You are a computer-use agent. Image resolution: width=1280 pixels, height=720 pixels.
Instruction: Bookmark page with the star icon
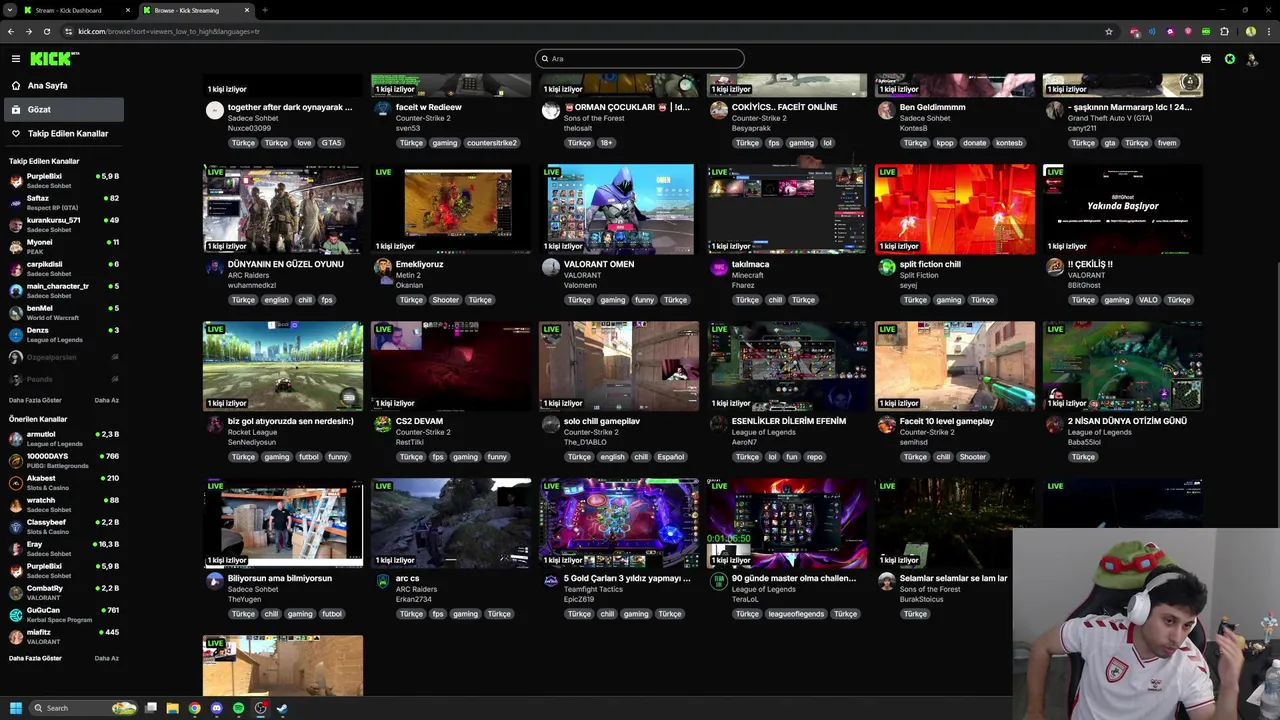[x=1109, y=31]
